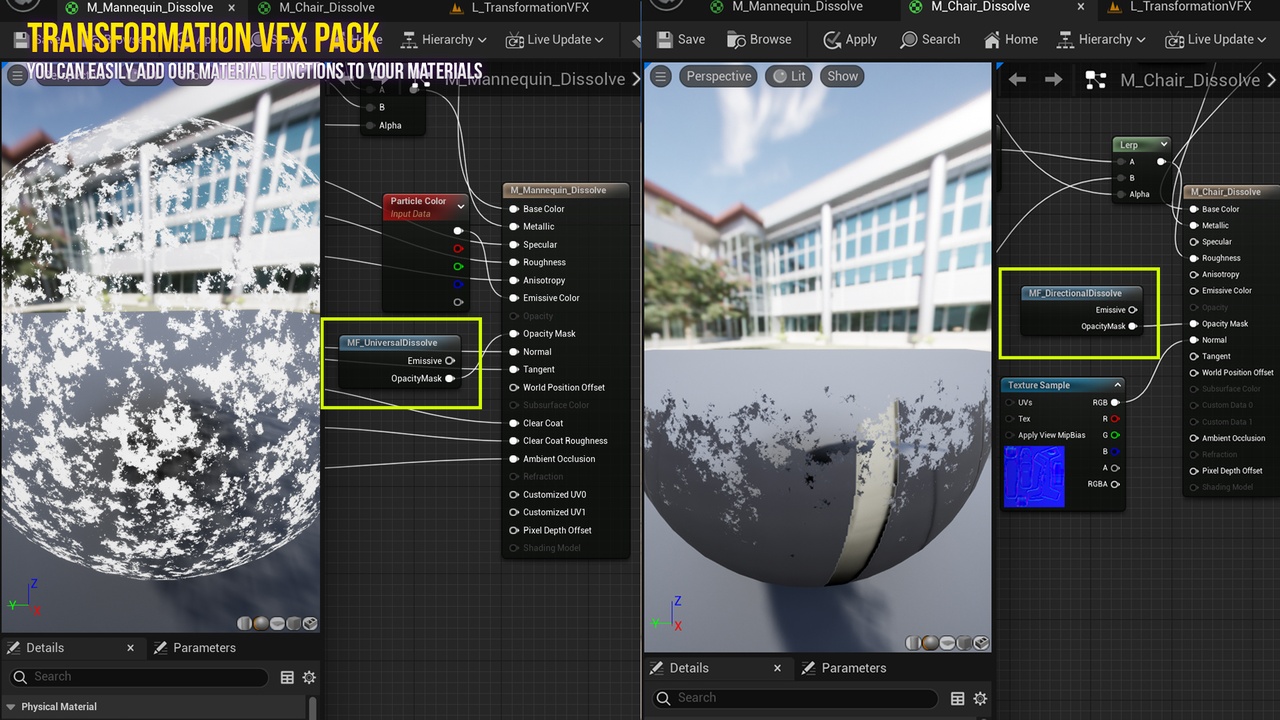The width and height of the screenshot is (1280, 720).
Task: Apply material changes using the Apply icon
Action: point(849,39)
